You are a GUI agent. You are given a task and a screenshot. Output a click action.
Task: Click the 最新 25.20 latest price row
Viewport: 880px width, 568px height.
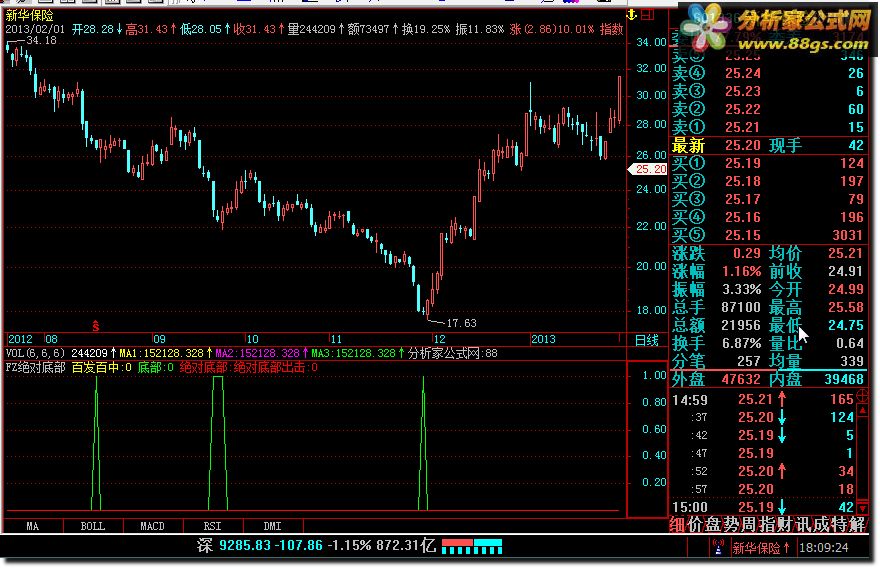[x=768, y=146]
